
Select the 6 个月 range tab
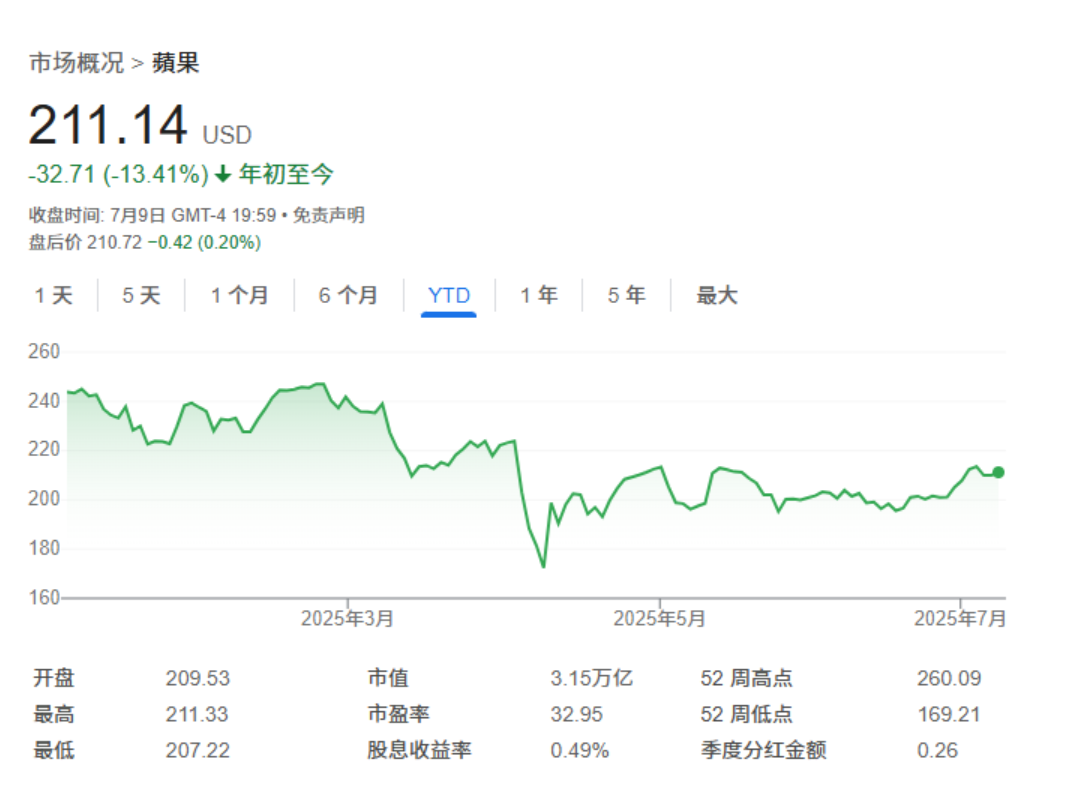[348, 296]
